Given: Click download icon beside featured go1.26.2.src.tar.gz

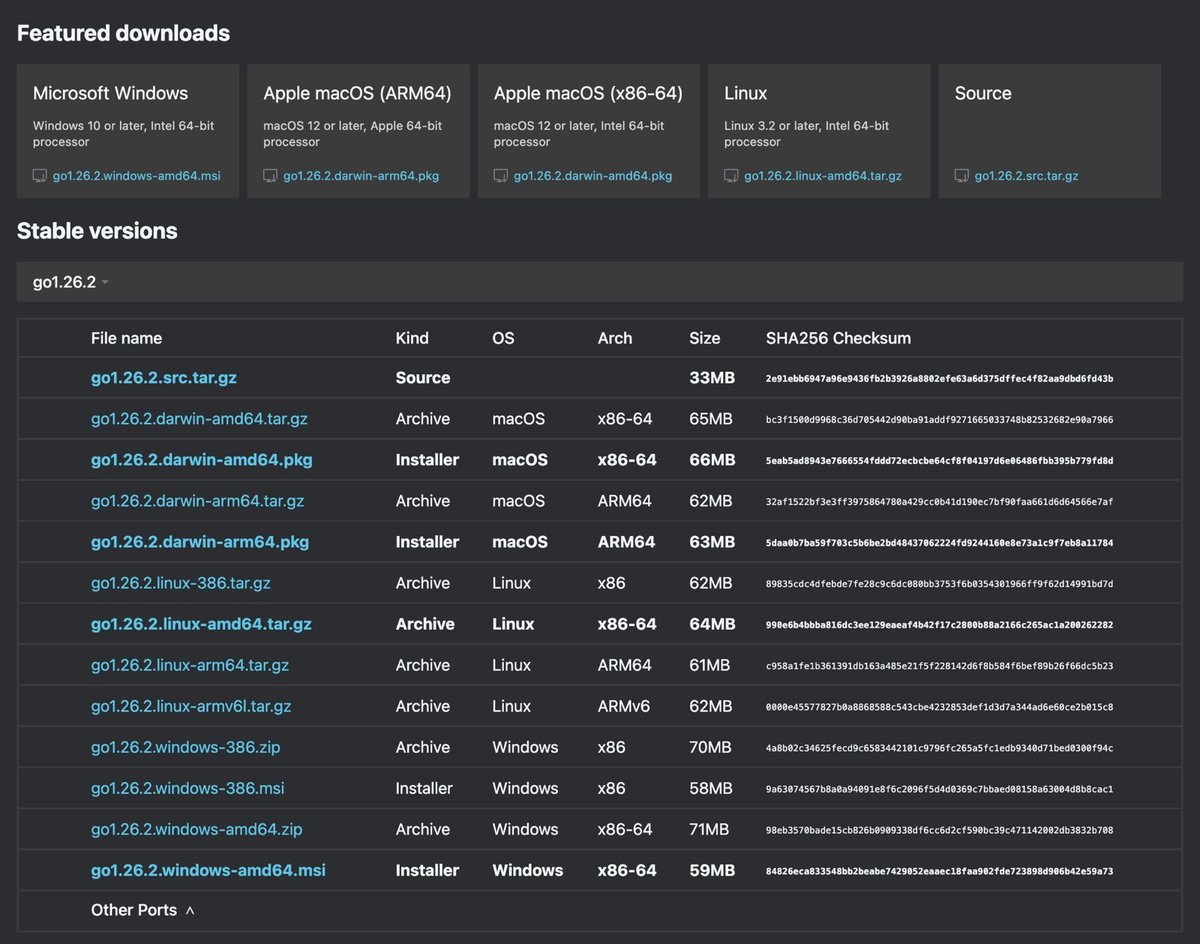Looking at the screenshot, I should point(962,176).
